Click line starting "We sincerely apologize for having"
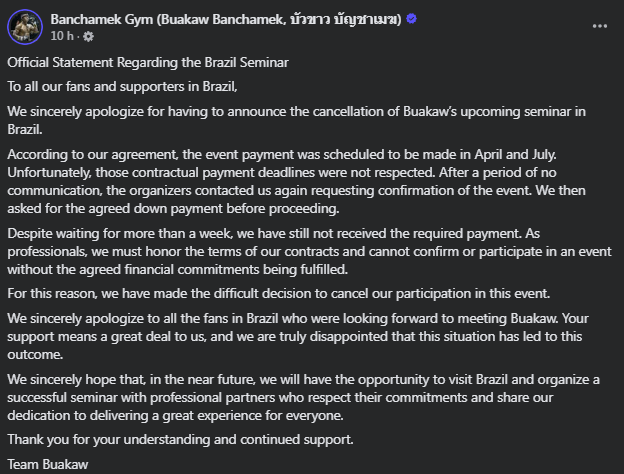Image resolution: width=624 pixels, height=474 pixels. (x=296, y=111)
